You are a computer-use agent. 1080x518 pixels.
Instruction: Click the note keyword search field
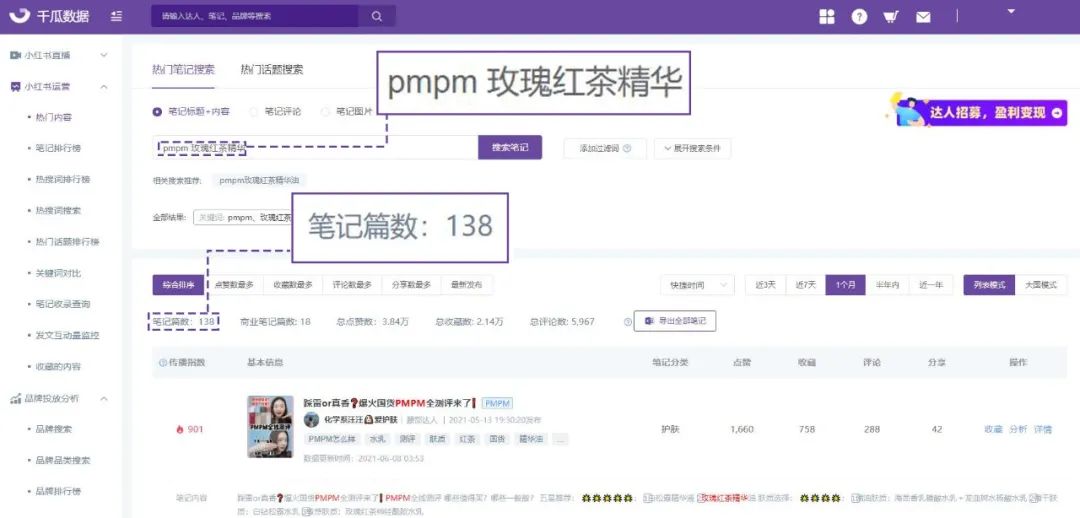pyautogui.click(x=315, y=147)
